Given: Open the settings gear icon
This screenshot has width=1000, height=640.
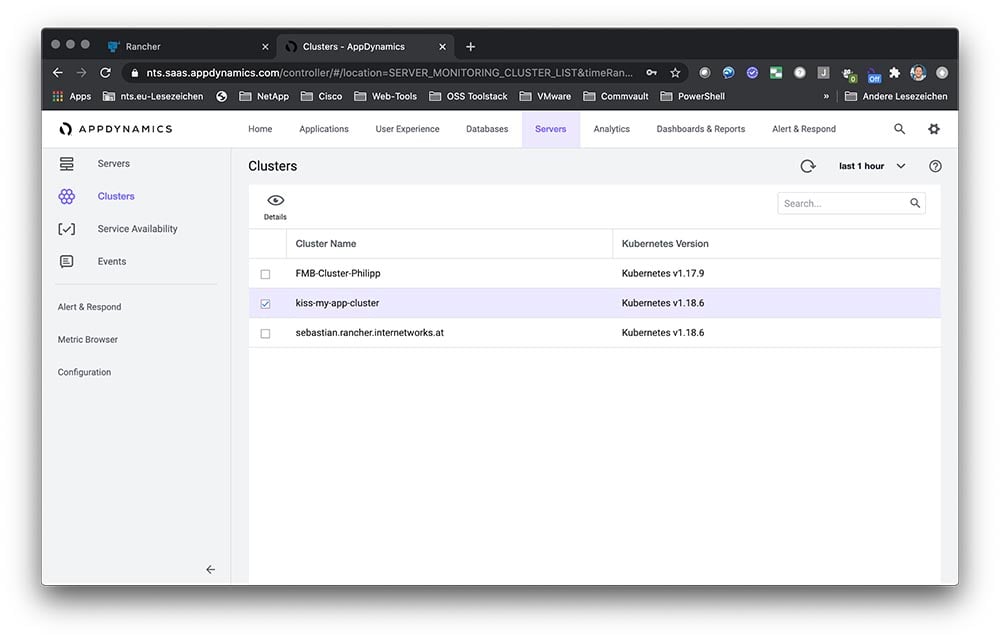Looking at the screenshot, I should click(x=934, y=129).
